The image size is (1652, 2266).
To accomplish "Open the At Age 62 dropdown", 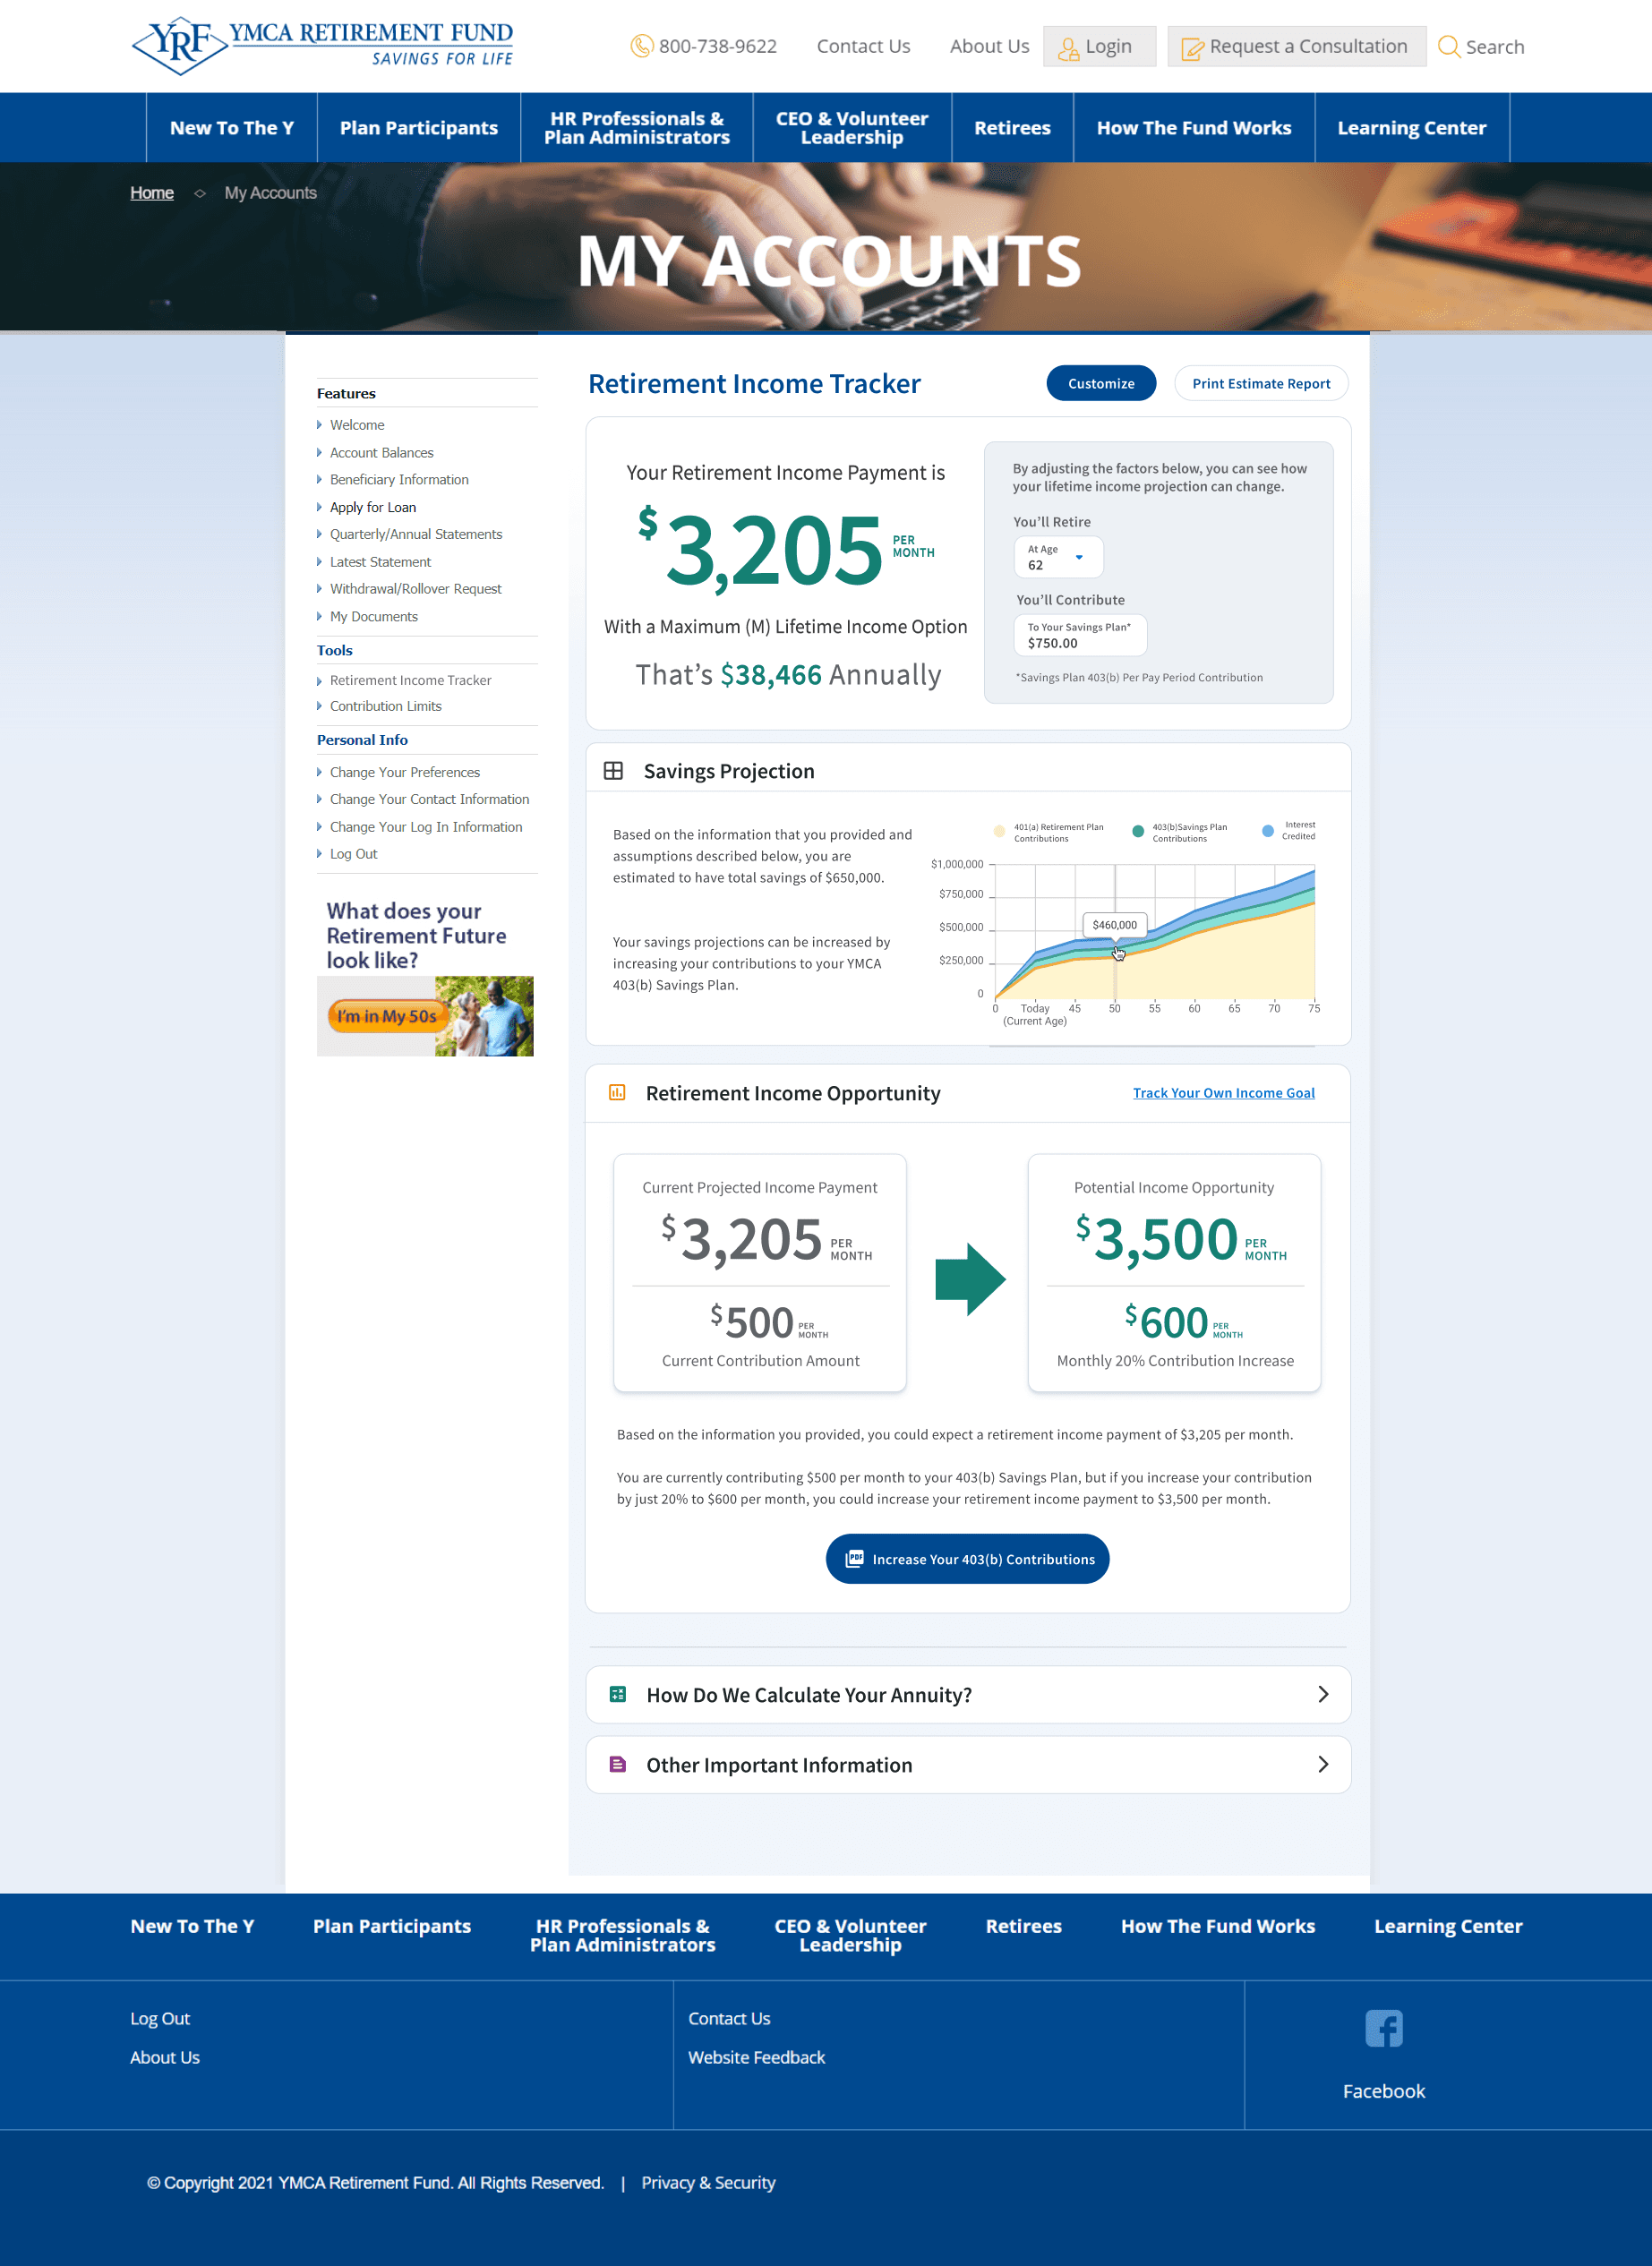I will (x=1058, y=557).
